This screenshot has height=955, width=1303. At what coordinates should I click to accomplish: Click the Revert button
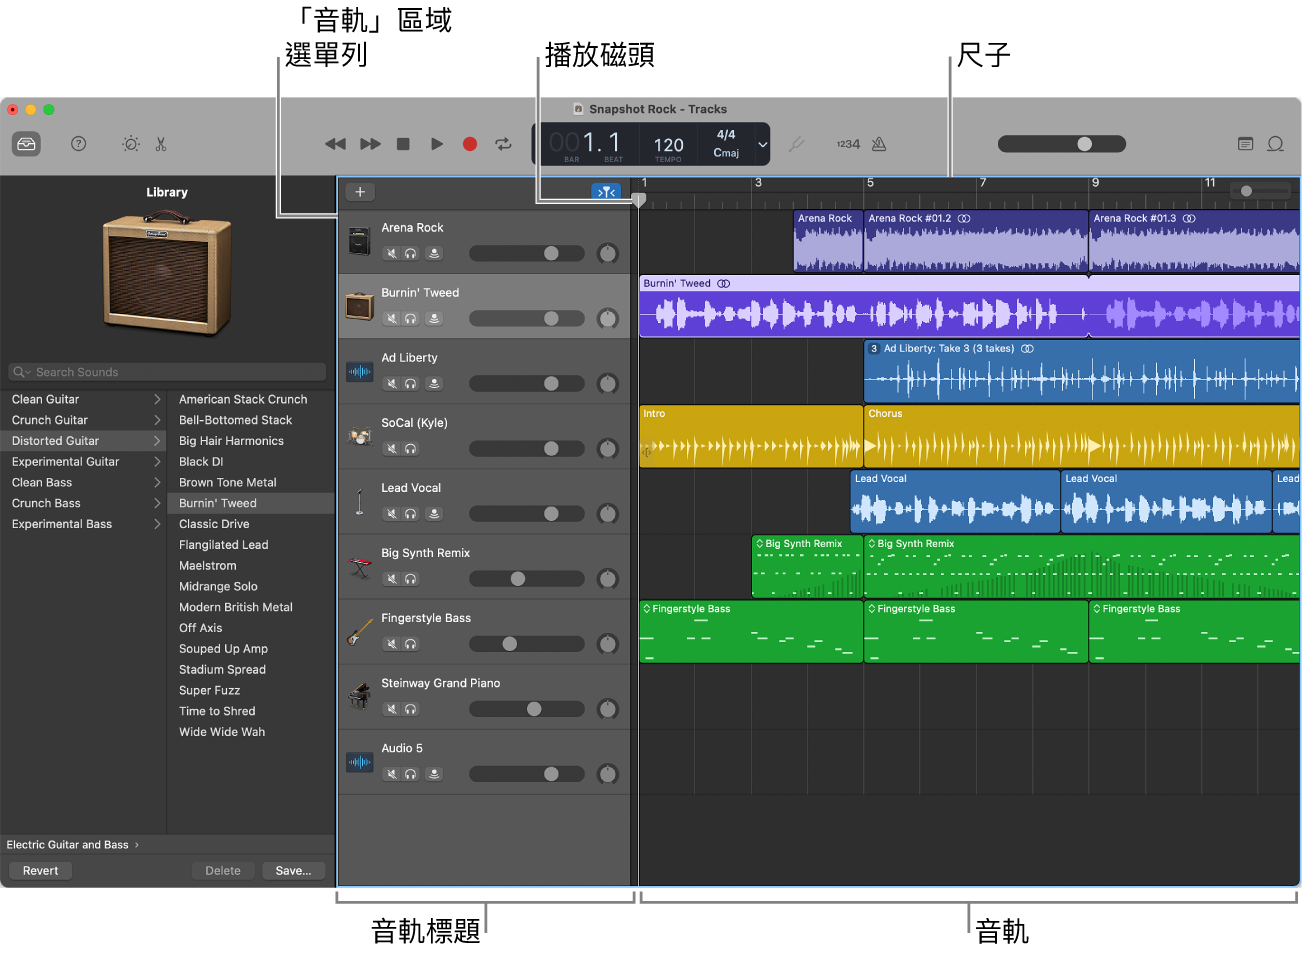(x=41, y=871)
